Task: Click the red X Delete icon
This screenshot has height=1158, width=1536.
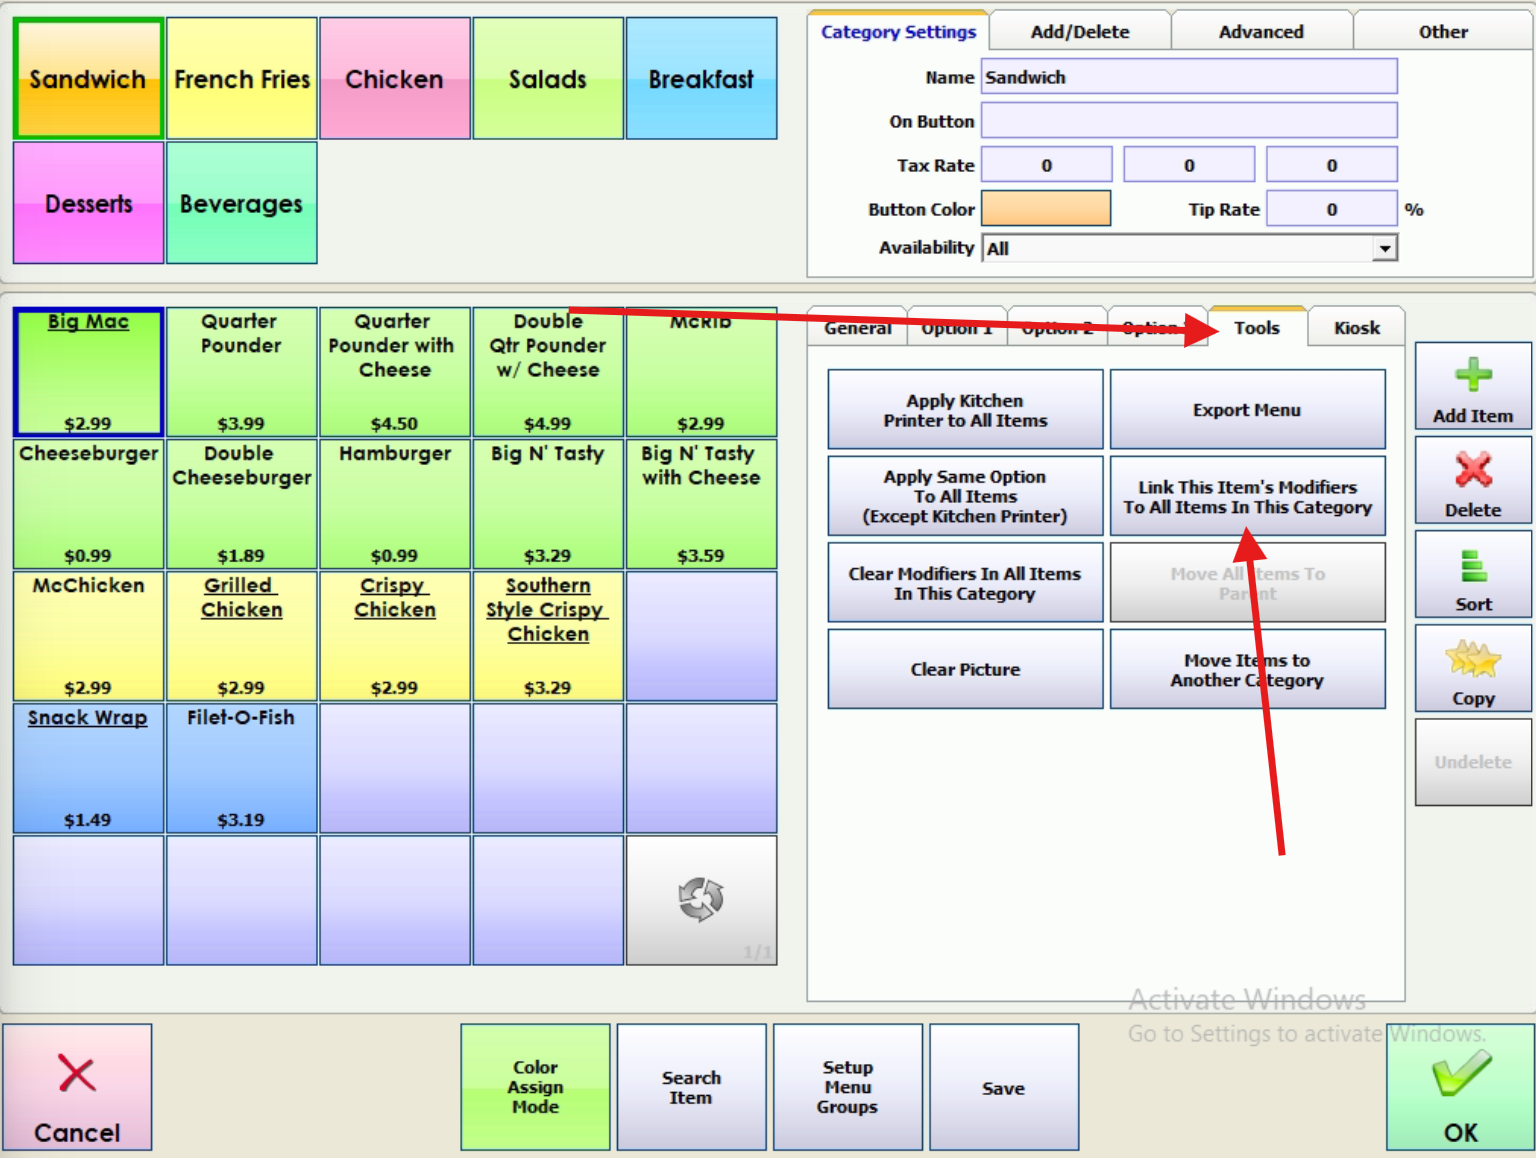Action: click(x=1473, y=481)
